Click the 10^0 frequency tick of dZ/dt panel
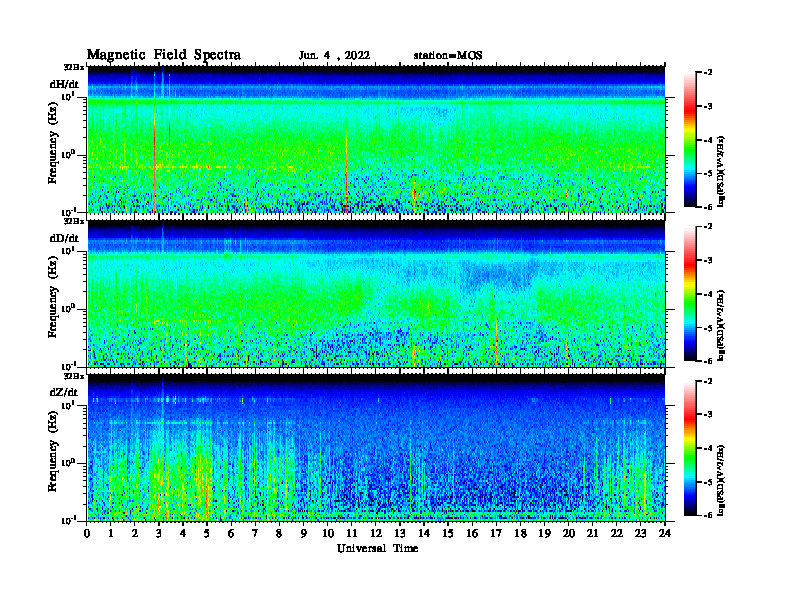 [69, 462]
